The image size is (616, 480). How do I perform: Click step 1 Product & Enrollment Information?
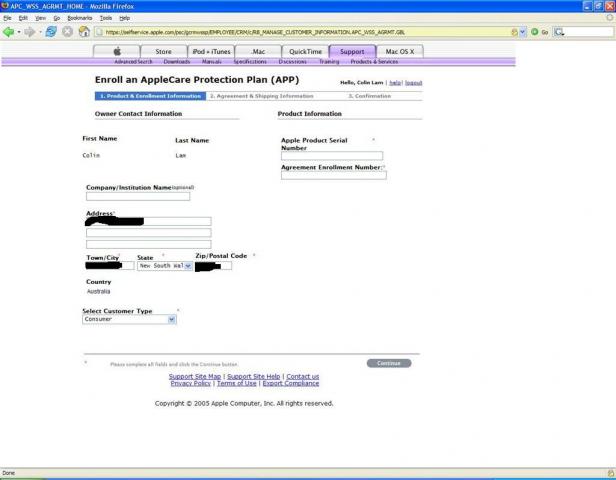150,96
